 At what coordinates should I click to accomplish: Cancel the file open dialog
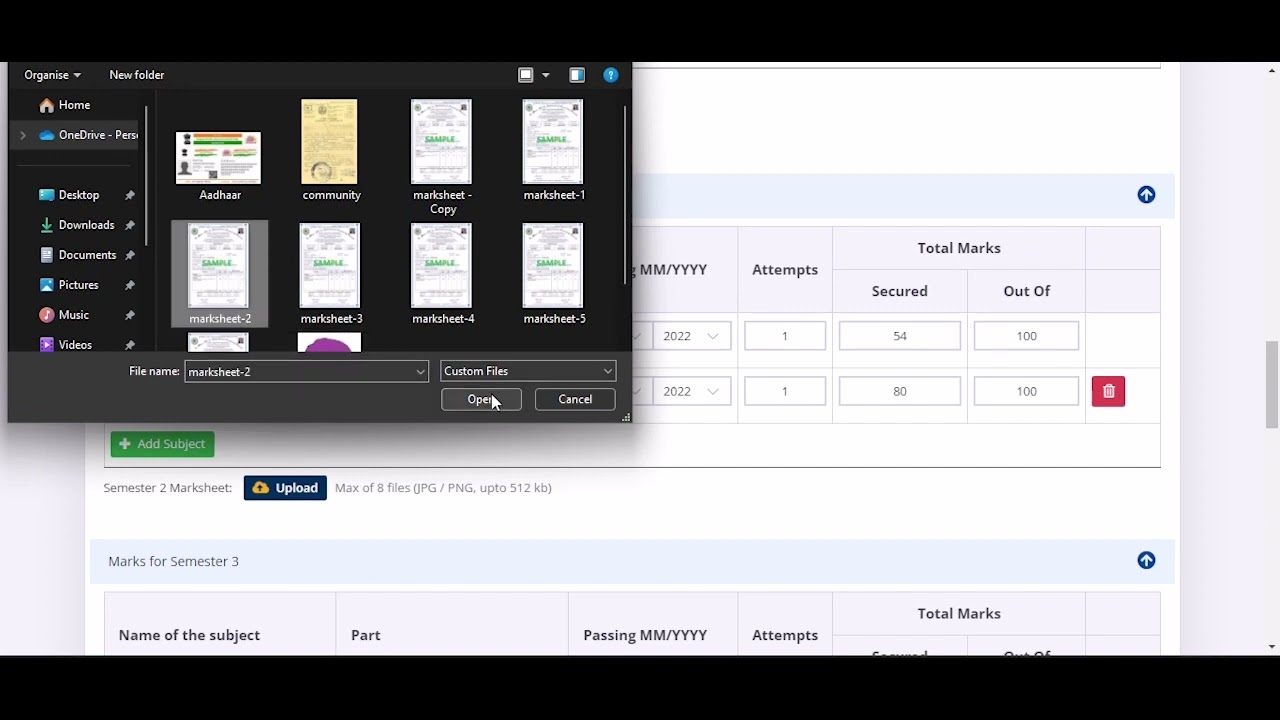point(575,399)
